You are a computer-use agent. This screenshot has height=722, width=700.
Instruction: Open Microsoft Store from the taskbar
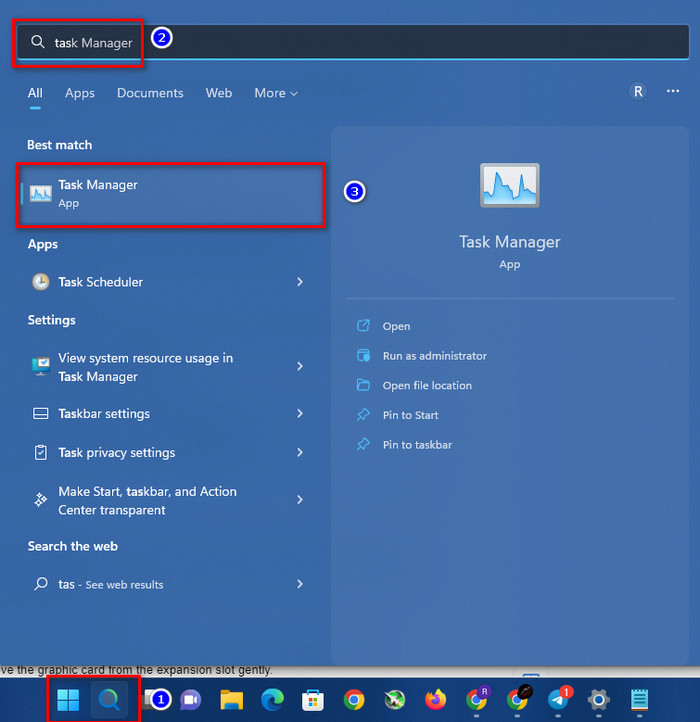(x=313, y=700)
